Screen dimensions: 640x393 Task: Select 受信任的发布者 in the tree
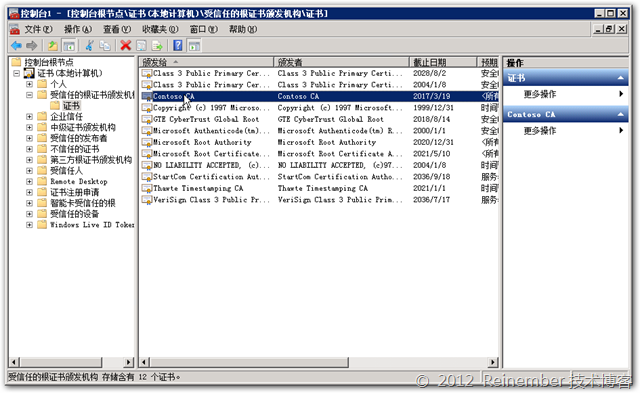[x=79, y=138]
